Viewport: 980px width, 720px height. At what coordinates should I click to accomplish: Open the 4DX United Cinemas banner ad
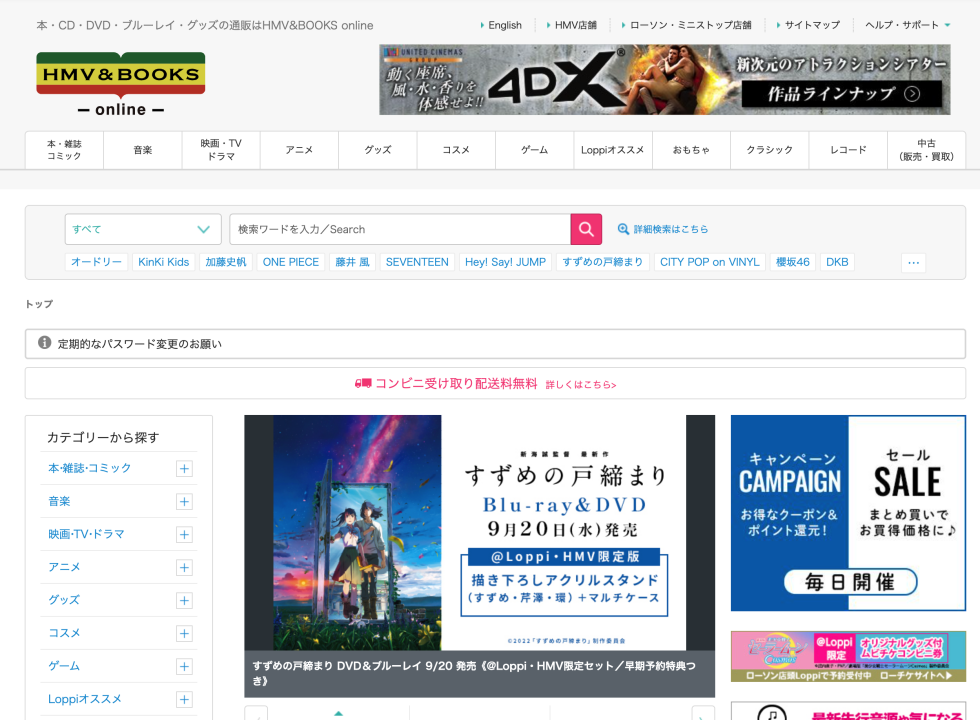click(x=664, y=79)
